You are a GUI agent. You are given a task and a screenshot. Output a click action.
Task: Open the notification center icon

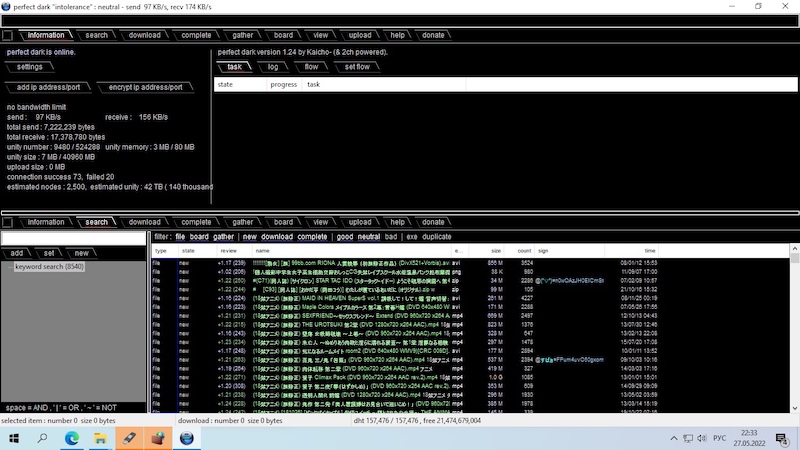point(778,438)
